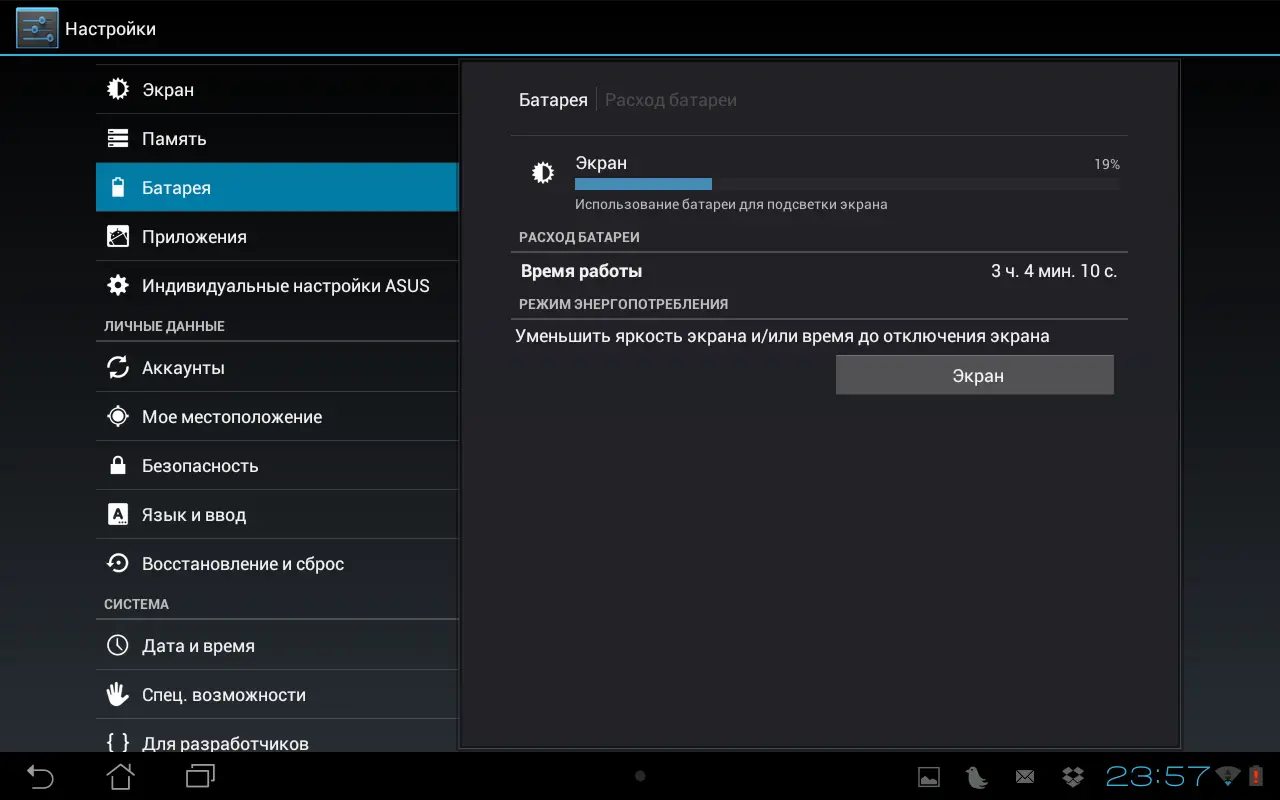Screen dimensions: 1280x800
Task: Open the Приложения apps icon
Action: (x=118, y=236)
